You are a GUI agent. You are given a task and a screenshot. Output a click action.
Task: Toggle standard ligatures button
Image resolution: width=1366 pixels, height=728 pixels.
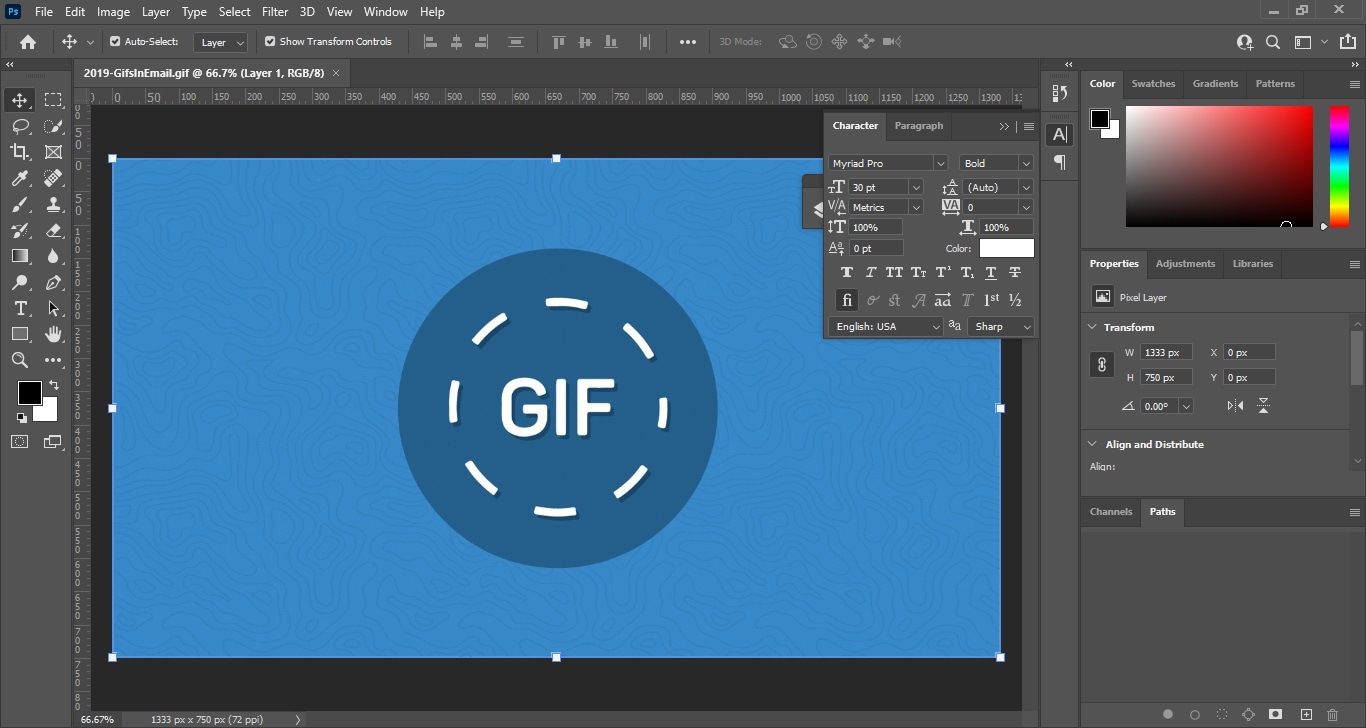click(847, 300)
